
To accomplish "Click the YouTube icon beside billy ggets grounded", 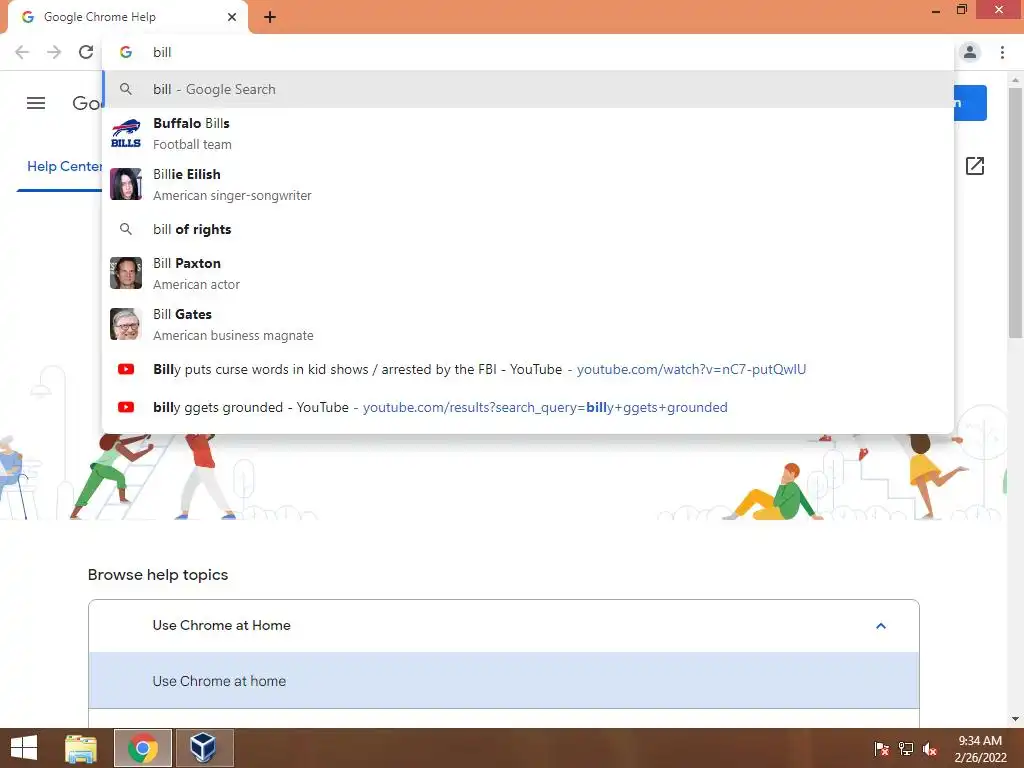I will [126, 407].
